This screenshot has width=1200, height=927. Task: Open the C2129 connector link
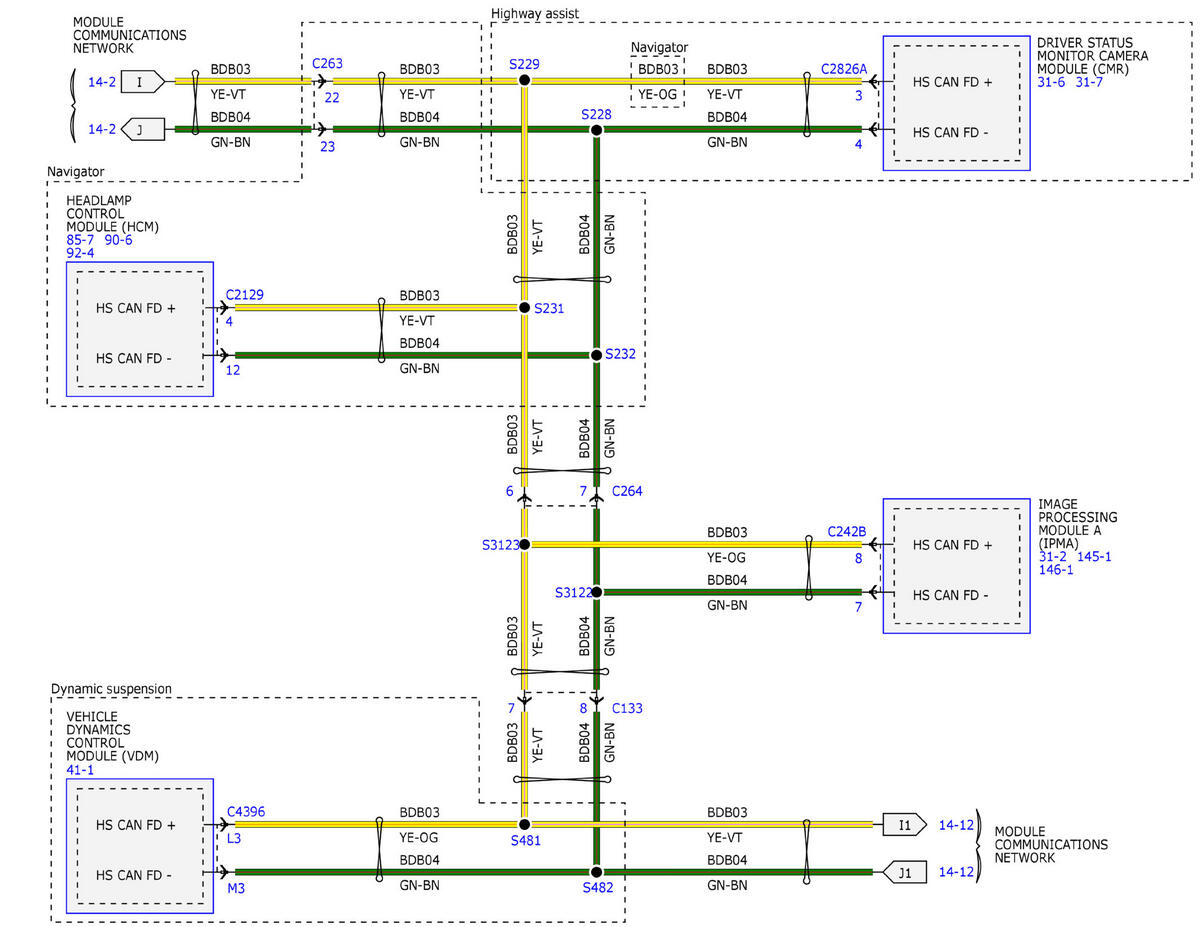point(245,295)
